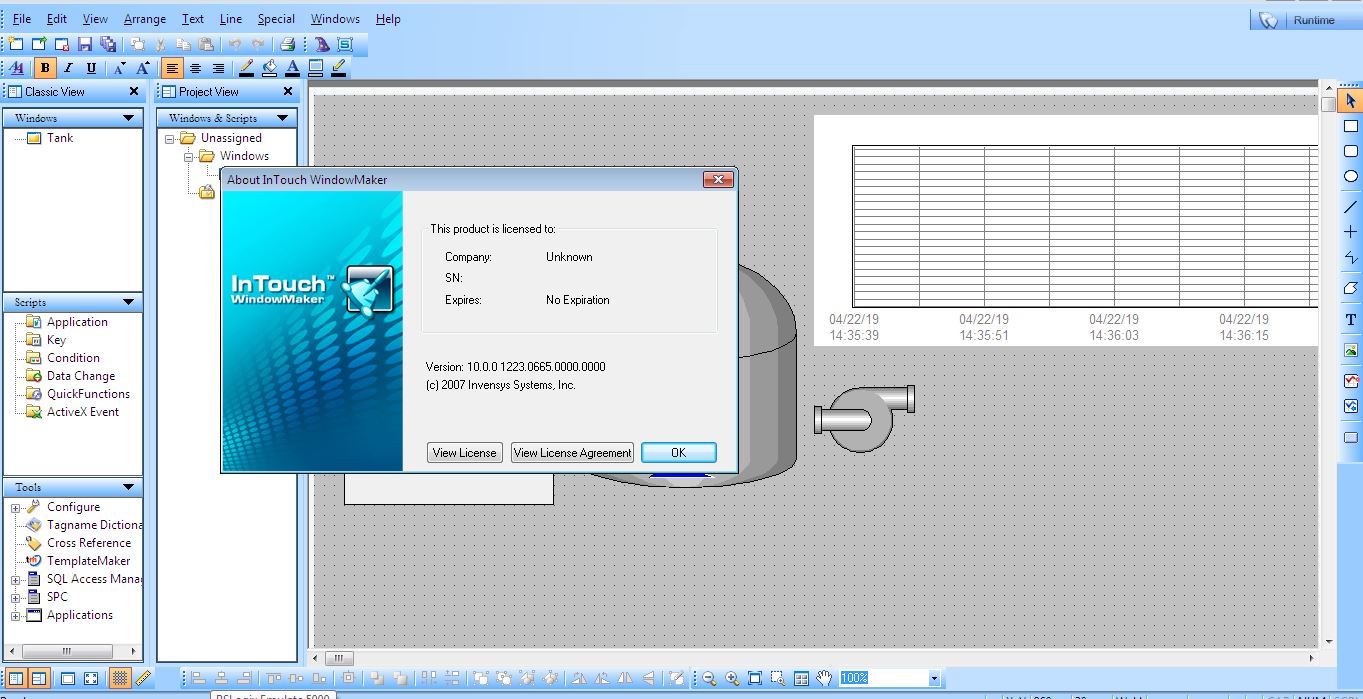
Task: Open the Windows menu
Action: tap(335, 19)
